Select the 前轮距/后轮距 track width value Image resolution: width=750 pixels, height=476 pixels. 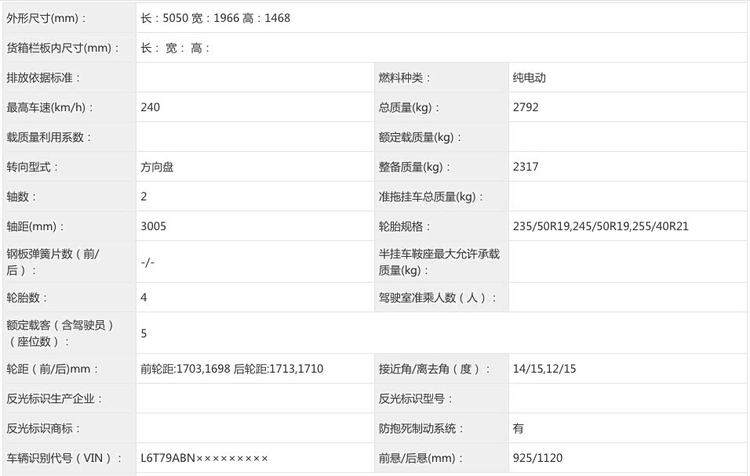click(x=232, y=369)
